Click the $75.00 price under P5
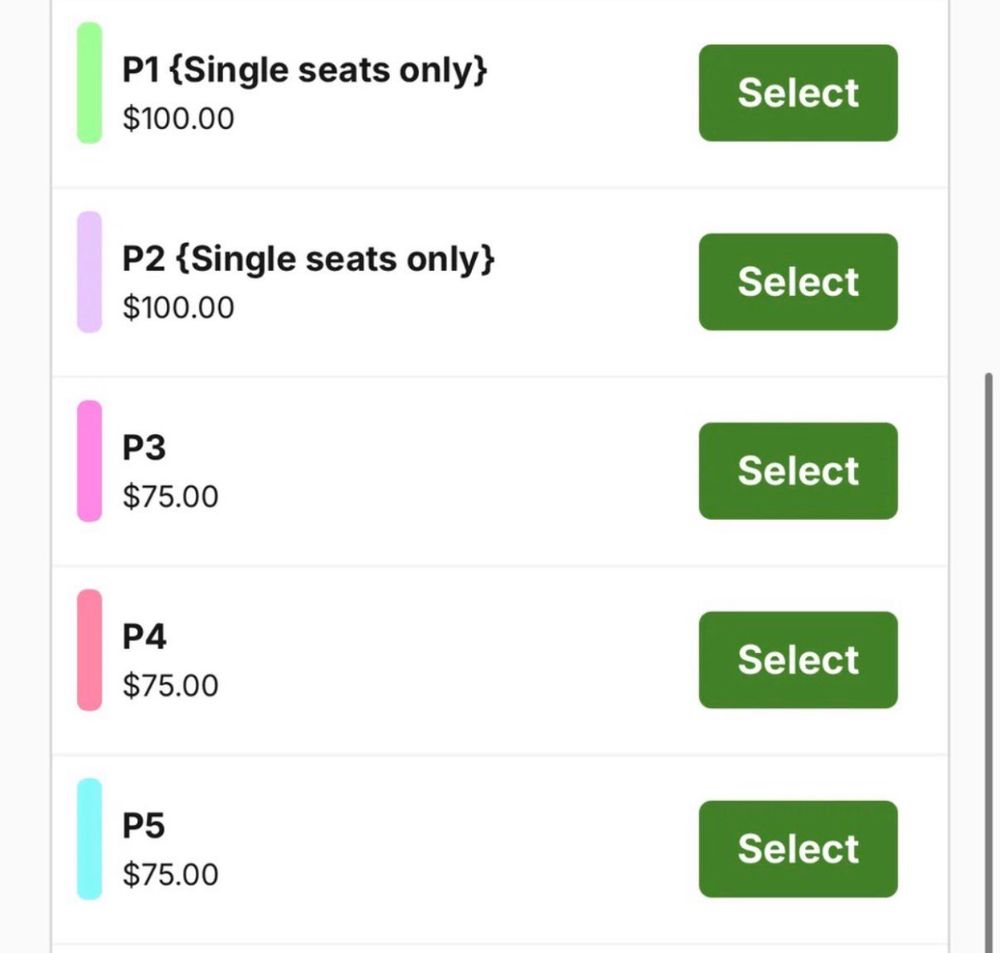 click(168, 873)
